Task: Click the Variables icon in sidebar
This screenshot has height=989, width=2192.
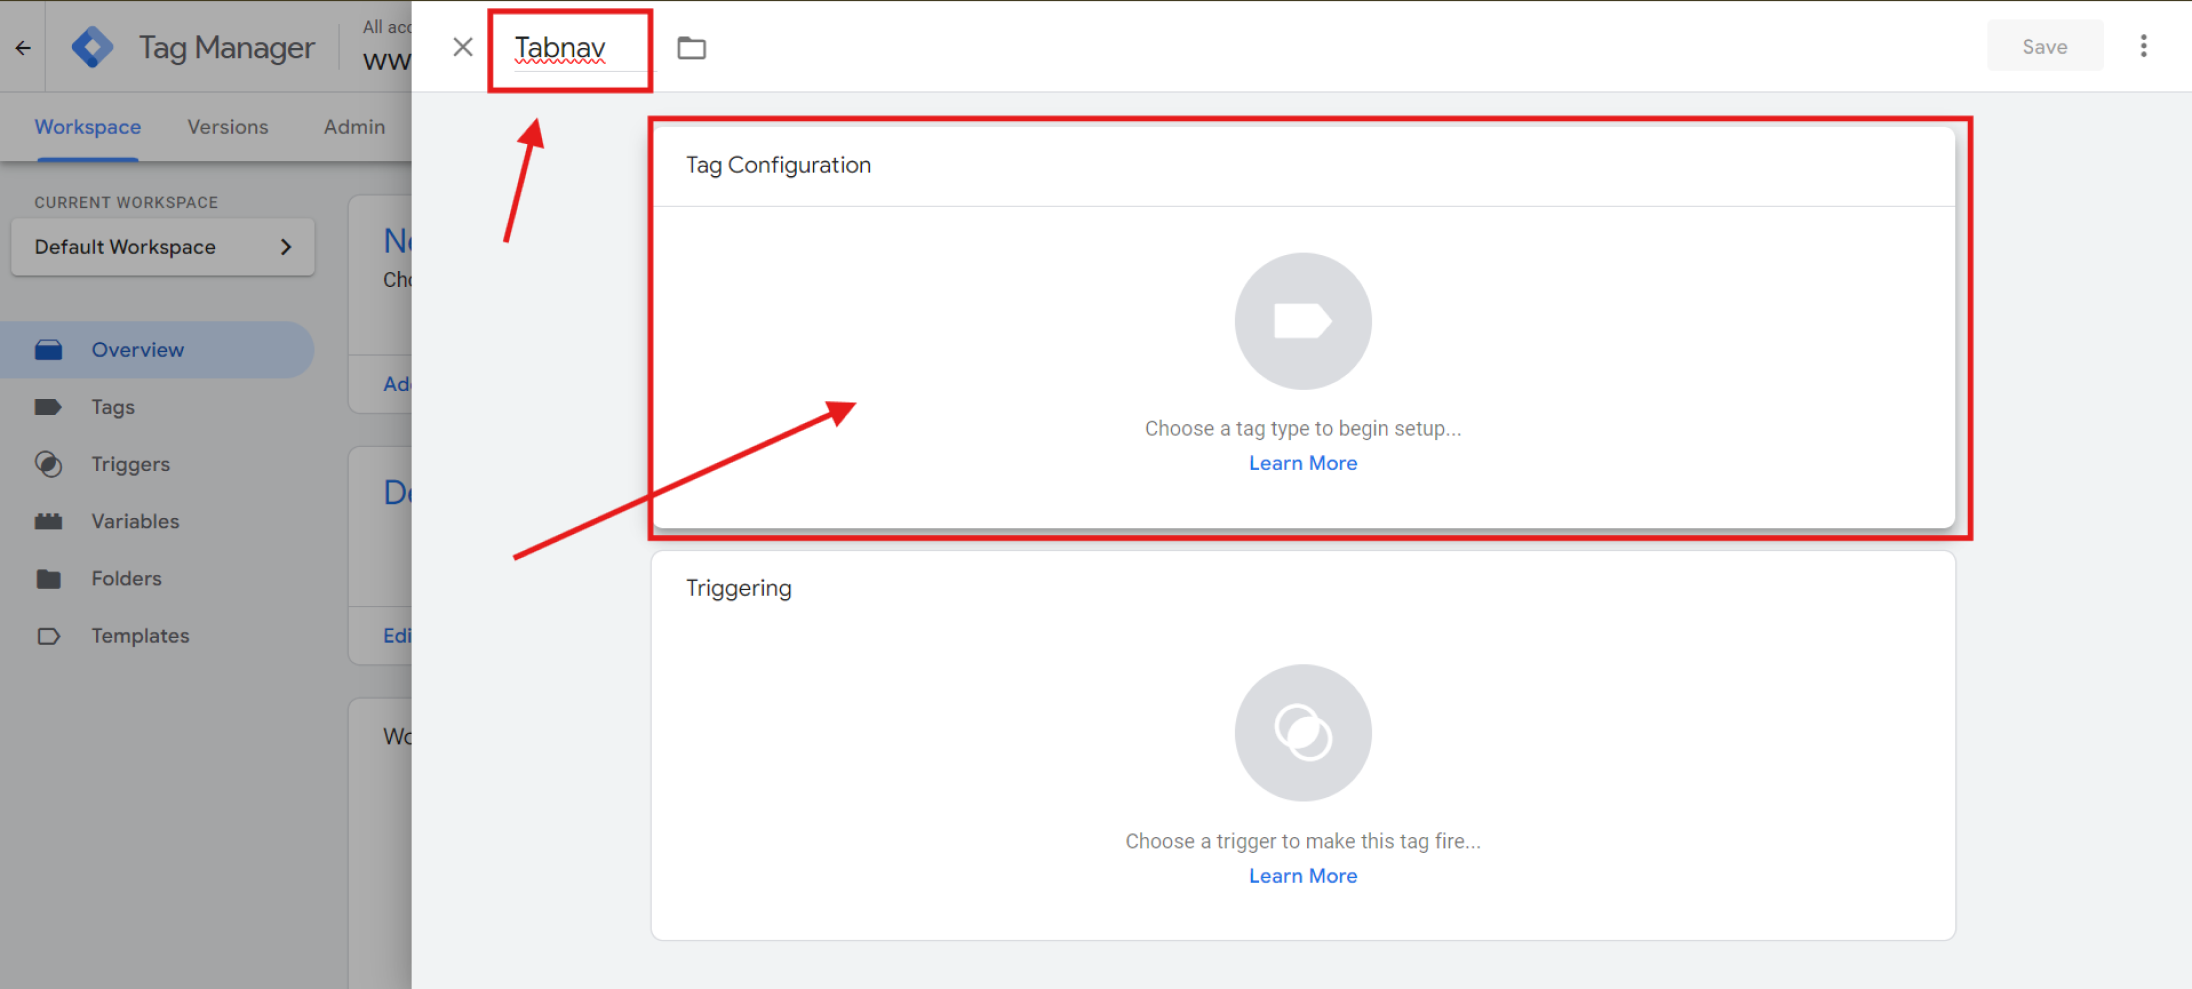Action: click(48, 521)
